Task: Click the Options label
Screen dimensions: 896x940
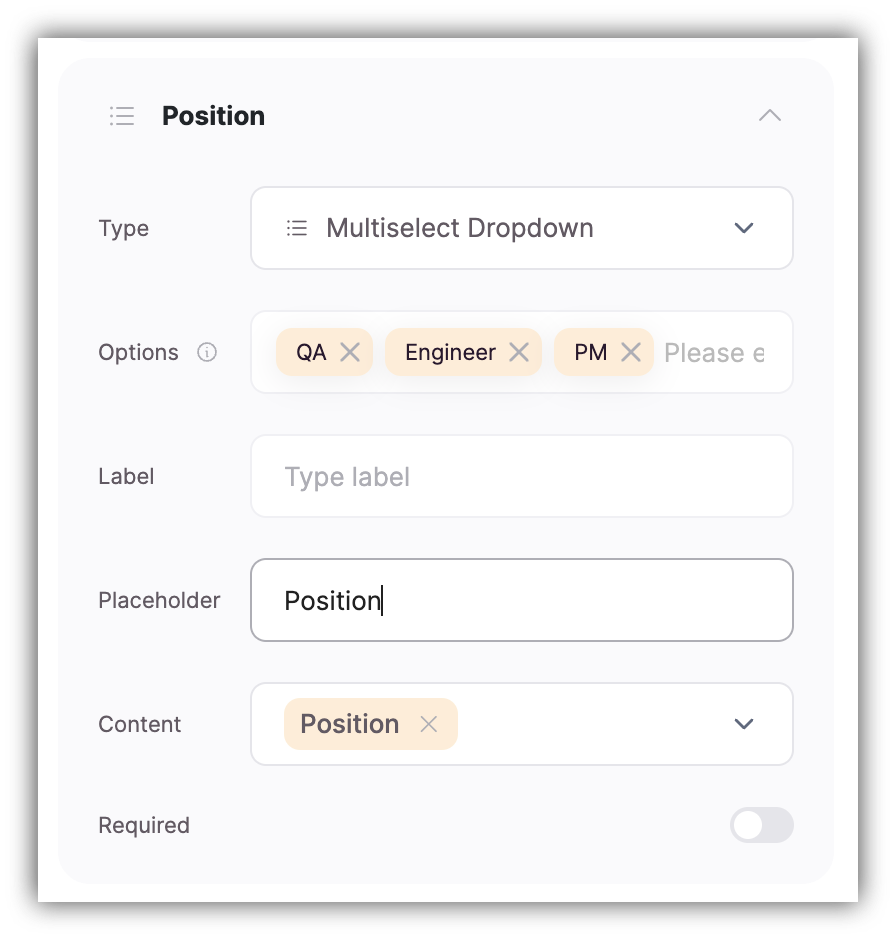Action: click(138, 352)
